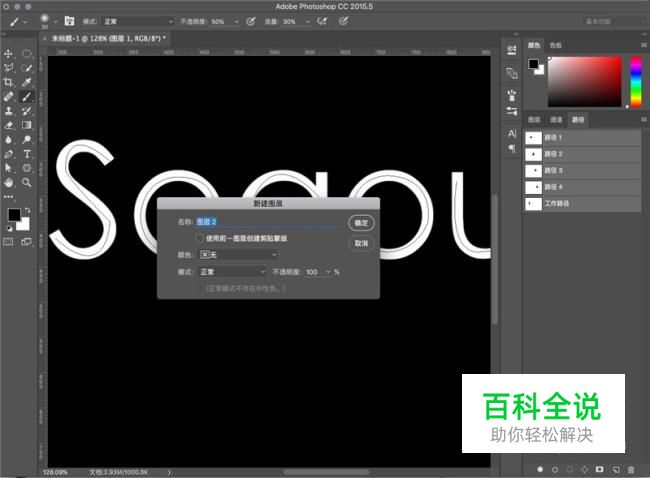The width and height of the screenshot is (650, 478).
Task: Enable airbrush-style build-up
Action: click(x=322, y=21)
